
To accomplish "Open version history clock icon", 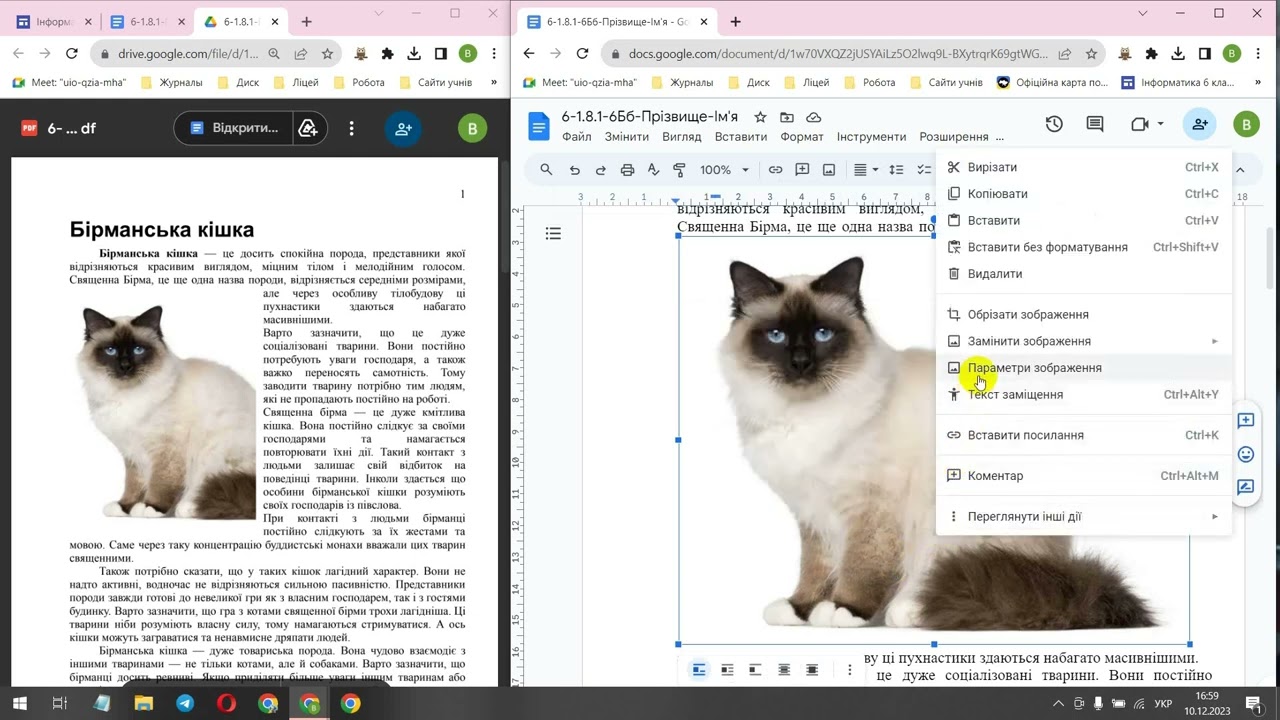I will tap(1054, 124).
